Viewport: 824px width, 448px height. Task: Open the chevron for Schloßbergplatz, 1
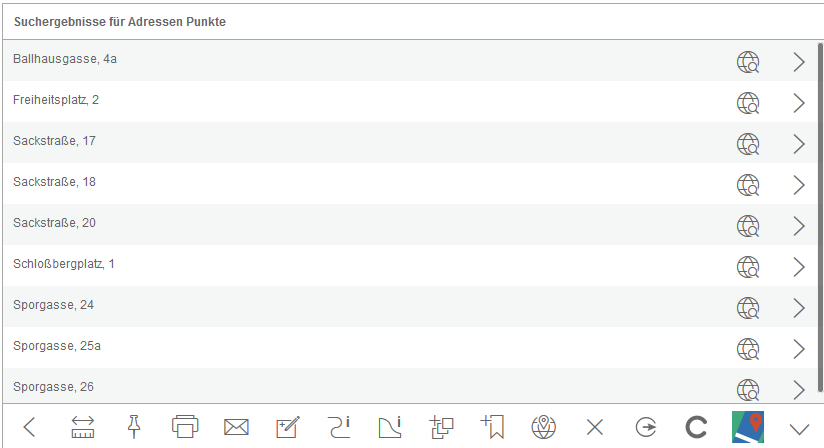(x=798, y=267)
